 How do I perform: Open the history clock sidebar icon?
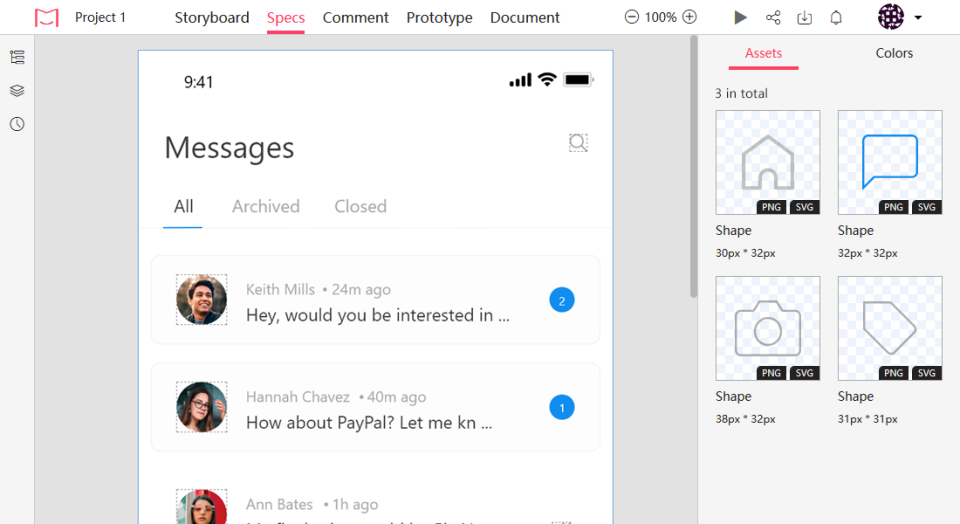click(x=17, y=124)
